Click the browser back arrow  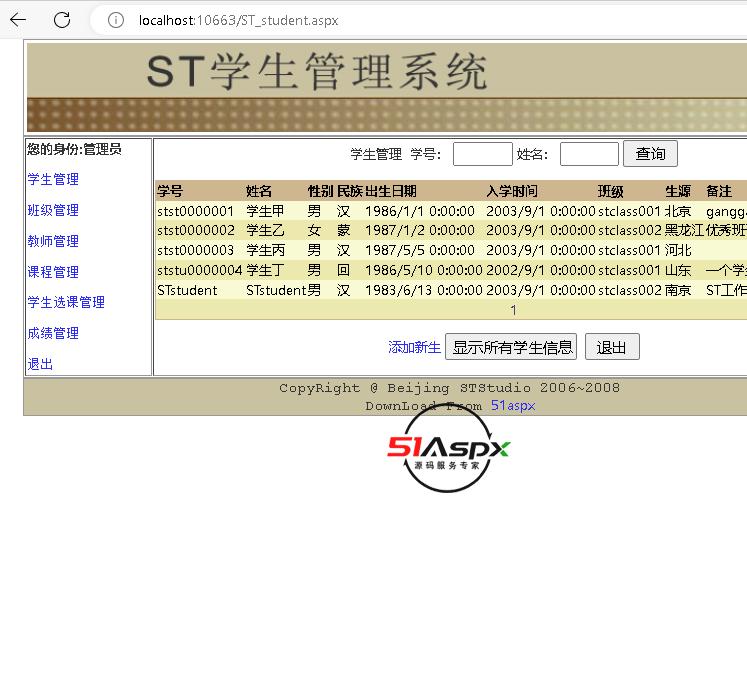point(18,20)
